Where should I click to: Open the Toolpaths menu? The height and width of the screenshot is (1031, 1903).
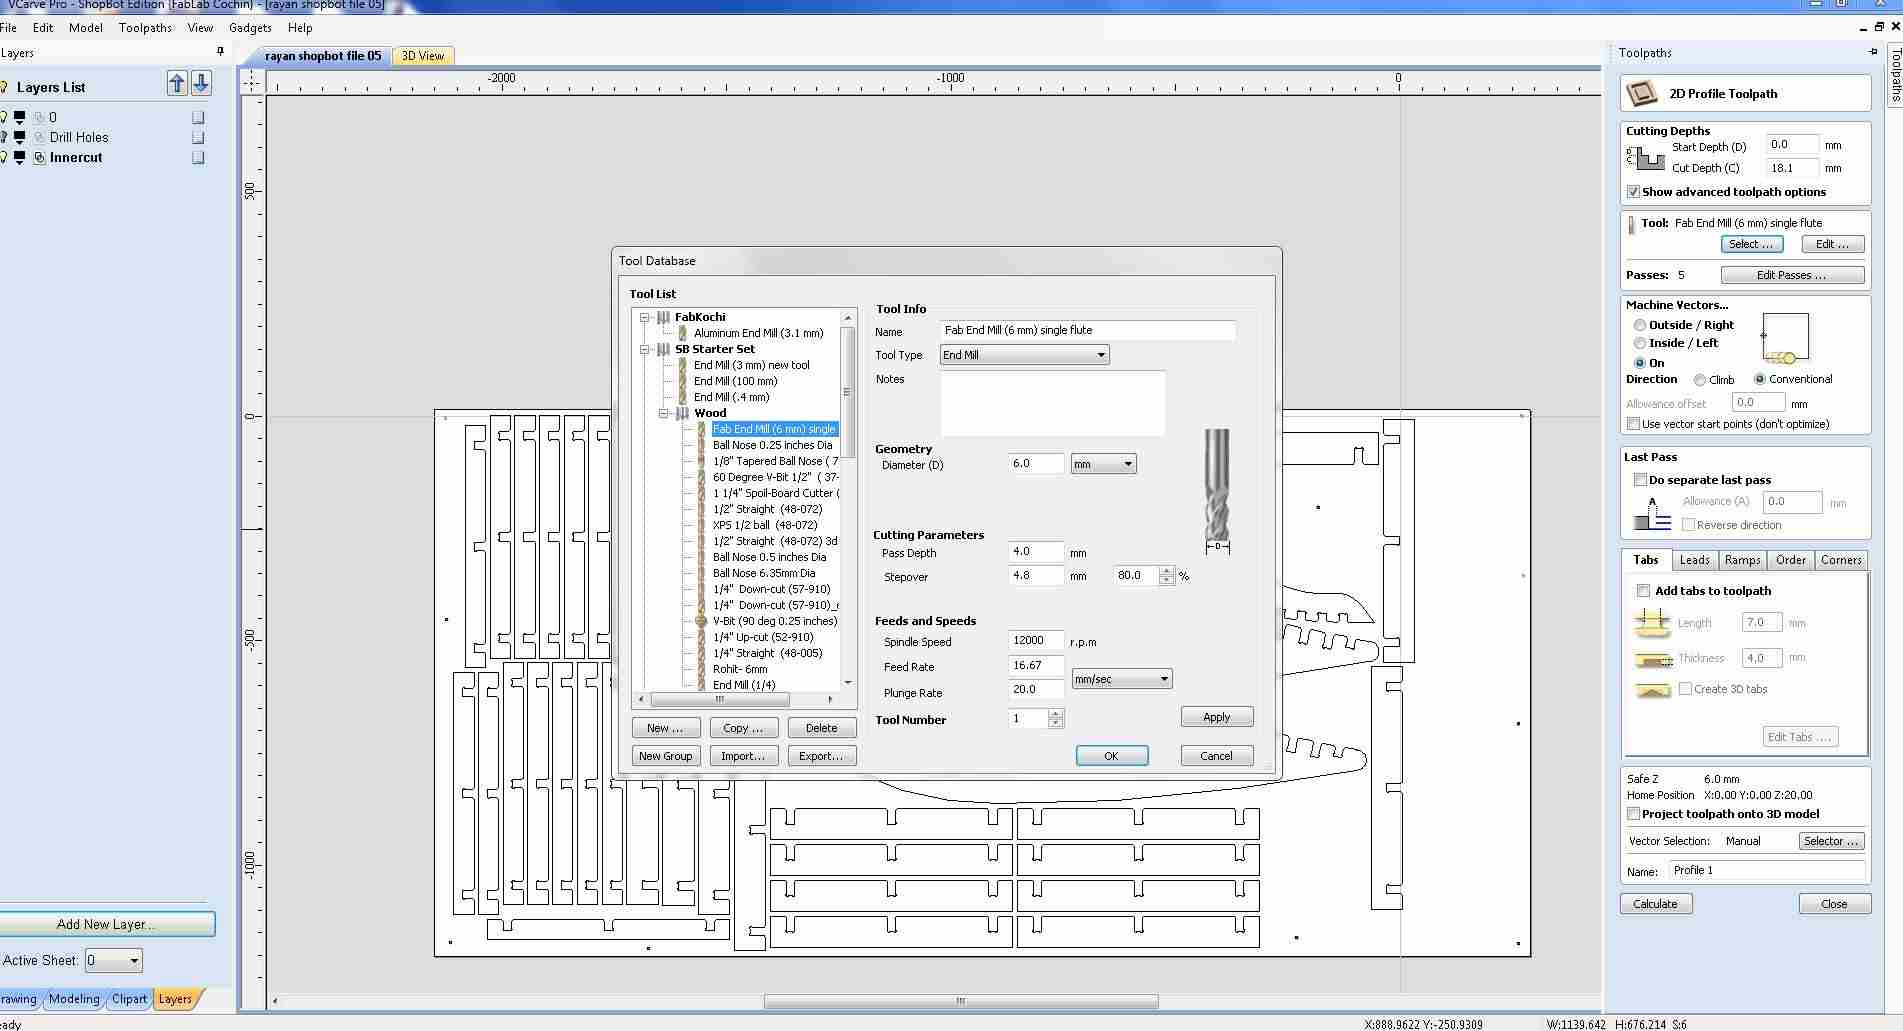tap(145, 28)
